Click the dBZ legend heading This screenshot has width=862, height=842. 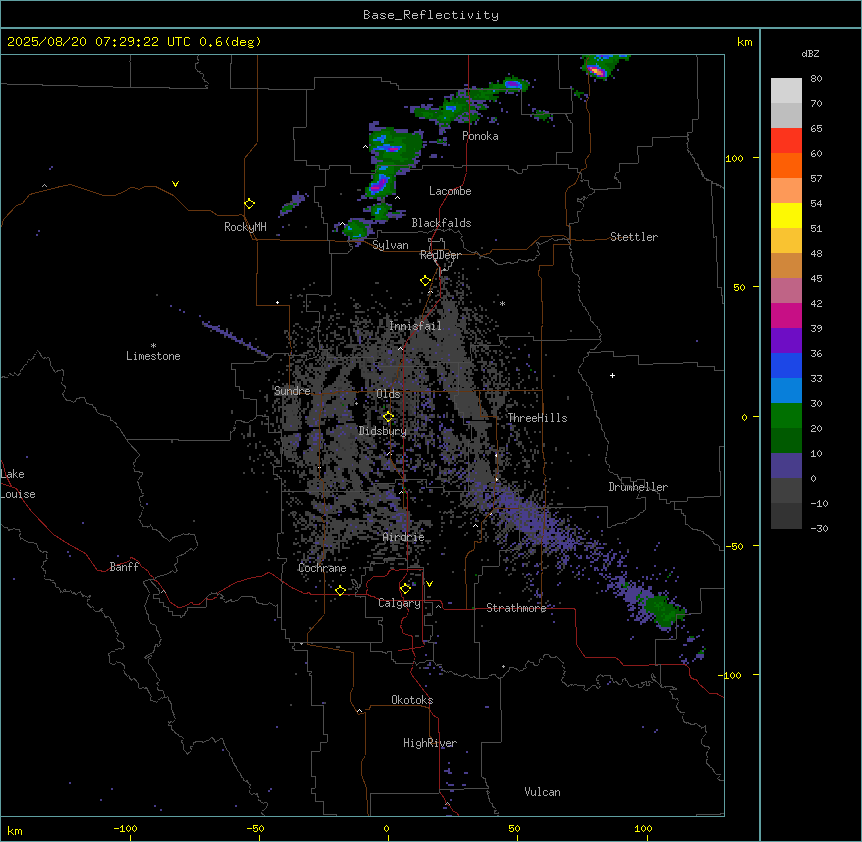point(810,53)
